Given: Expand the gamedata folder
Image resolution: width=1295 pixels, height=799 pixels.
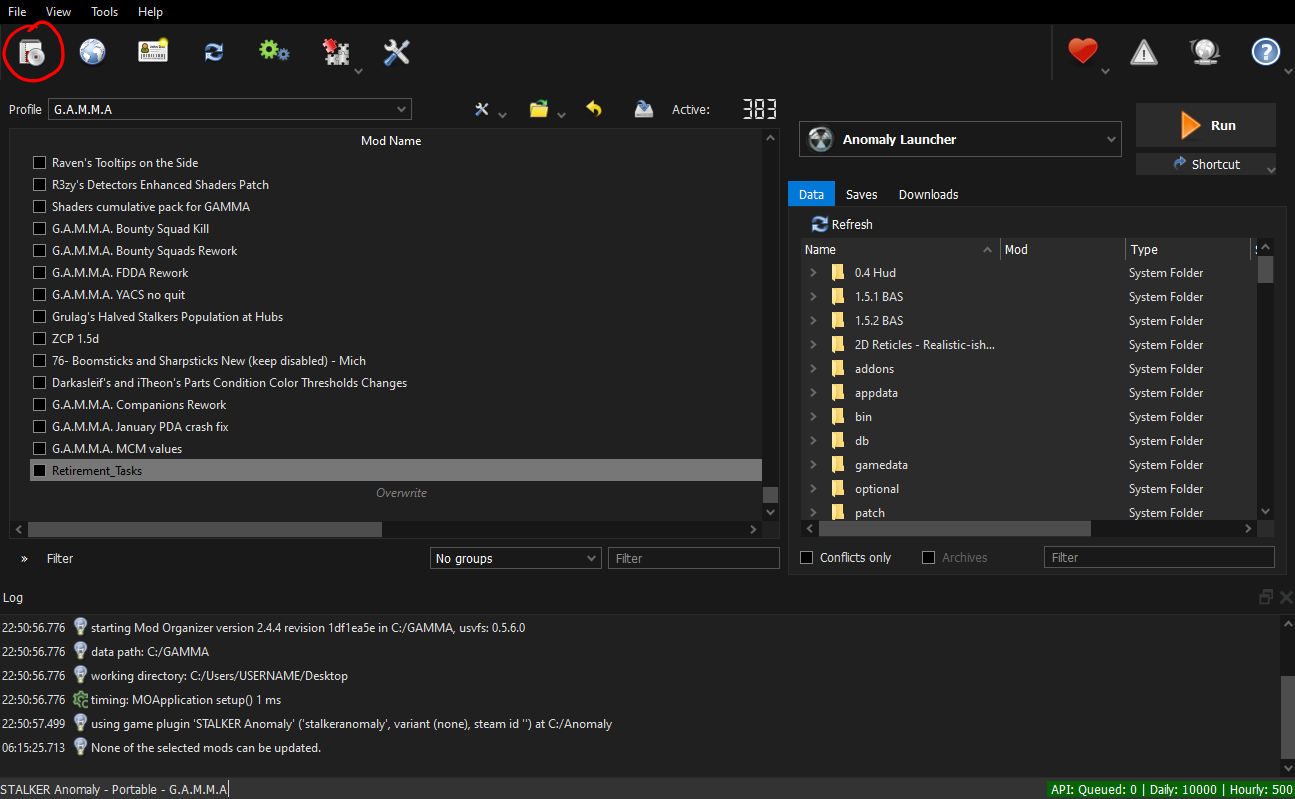Looking at the screenshot, I should (813, 464).
